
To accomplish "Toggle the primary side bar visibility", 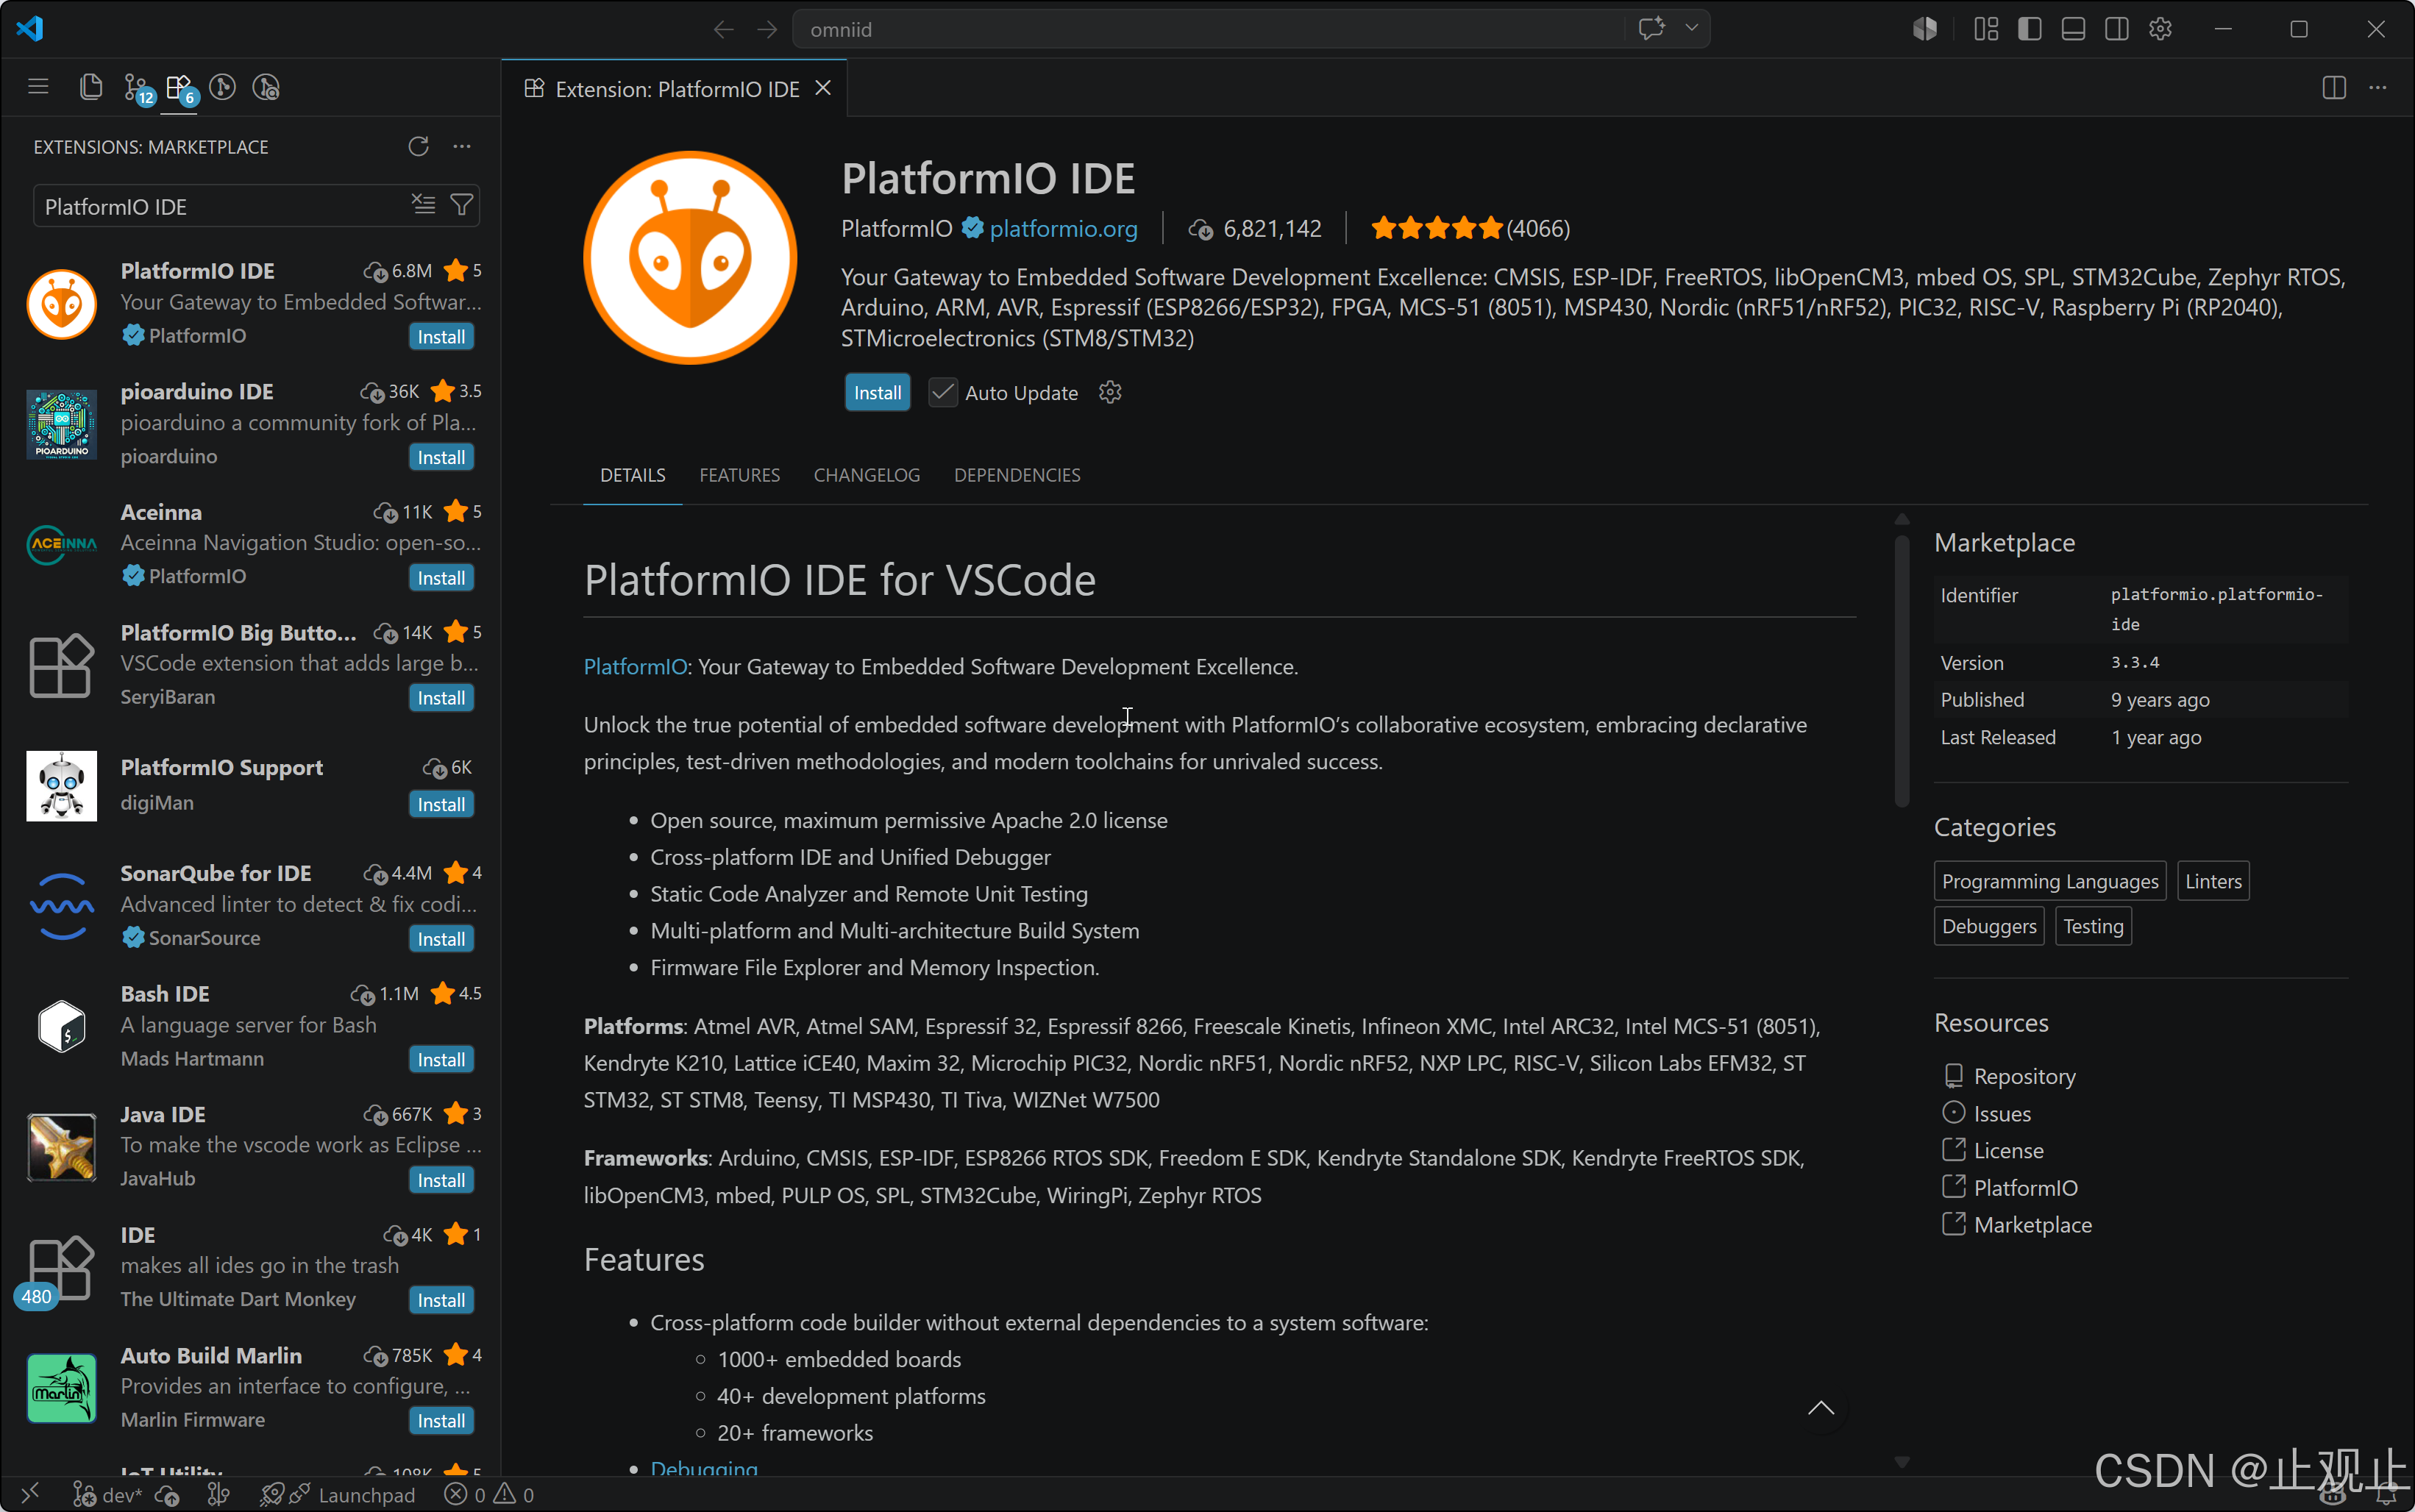I will click(2029, 29).
